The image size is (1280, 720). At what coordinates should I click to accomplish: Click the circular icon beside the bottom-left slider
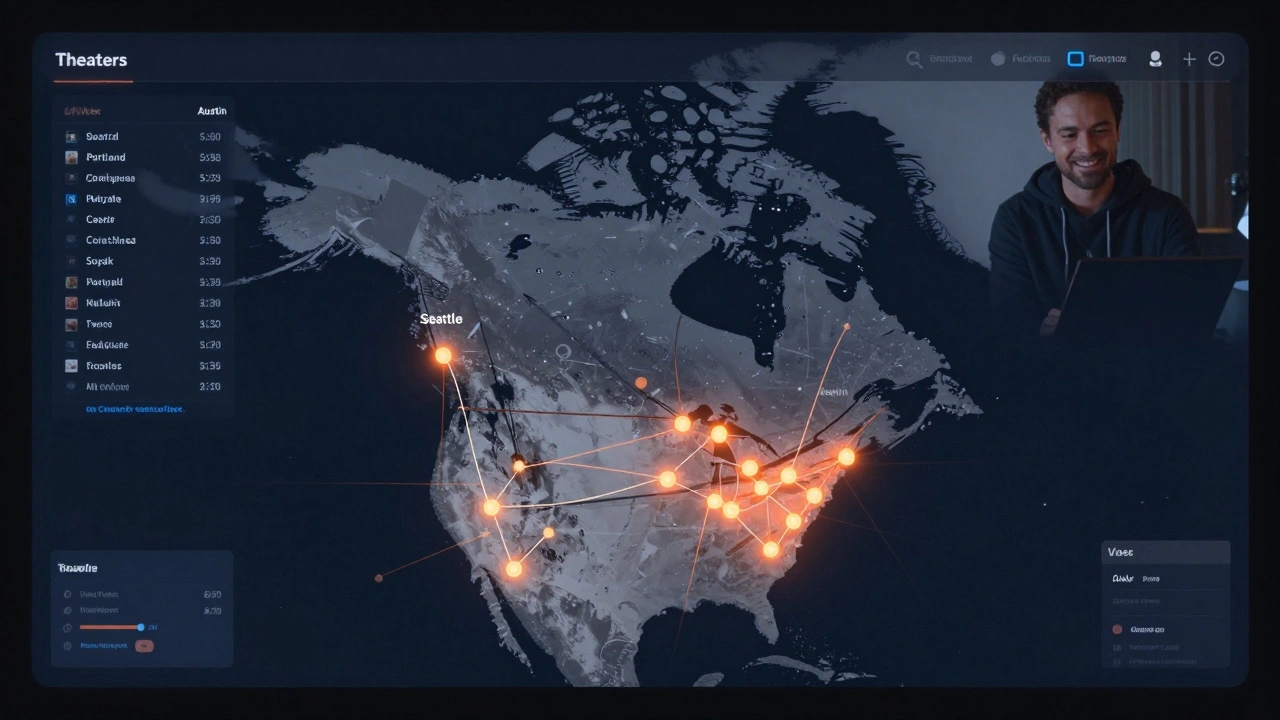pos(68,627)
